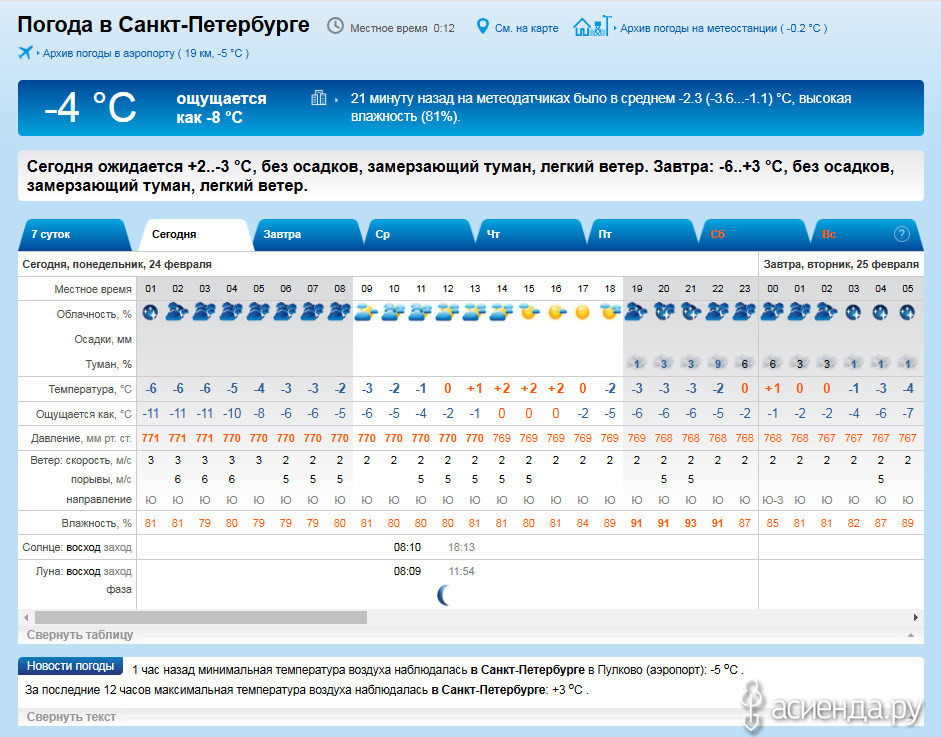Image resolution: width=941 pixels, height=737 pixels.
Task: Click the cloudiness icon at hour 09
Action: pyautogui.click(x=367, y=312)
